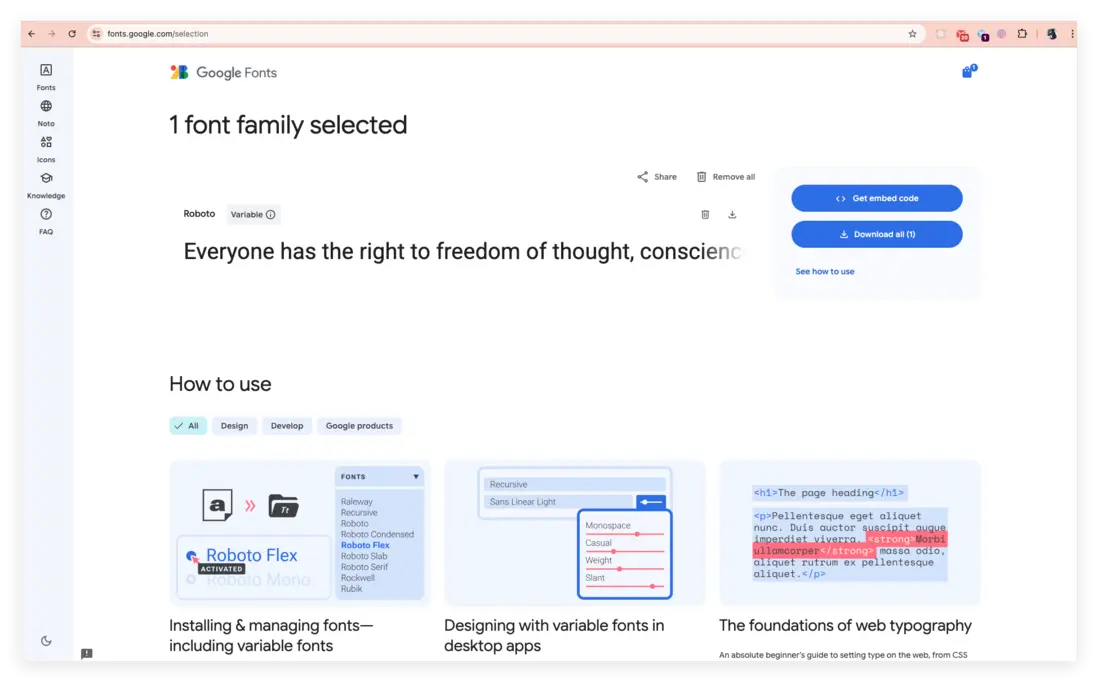Select the Google products filter chip
This screenshot has height=682, width=1098.
tap(359, 426)
